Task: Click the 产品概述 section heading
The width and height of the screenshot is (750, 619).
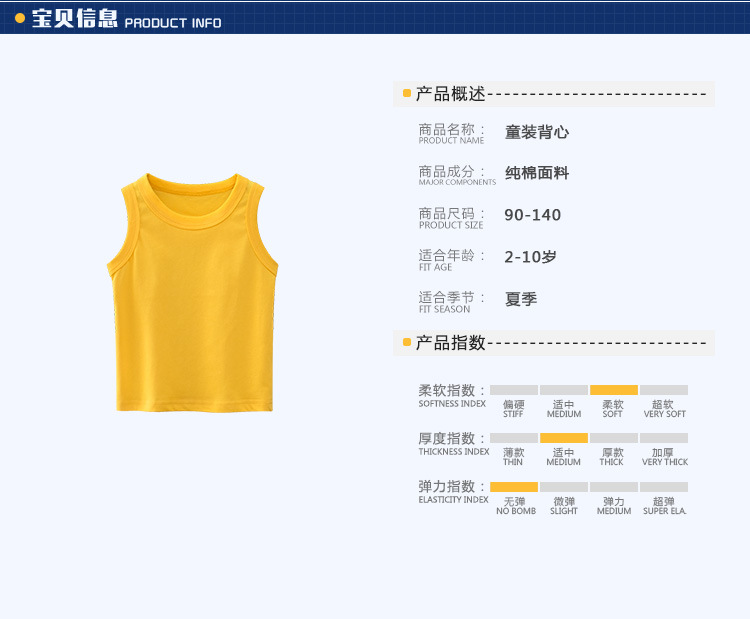Action: tap(450, 94)
